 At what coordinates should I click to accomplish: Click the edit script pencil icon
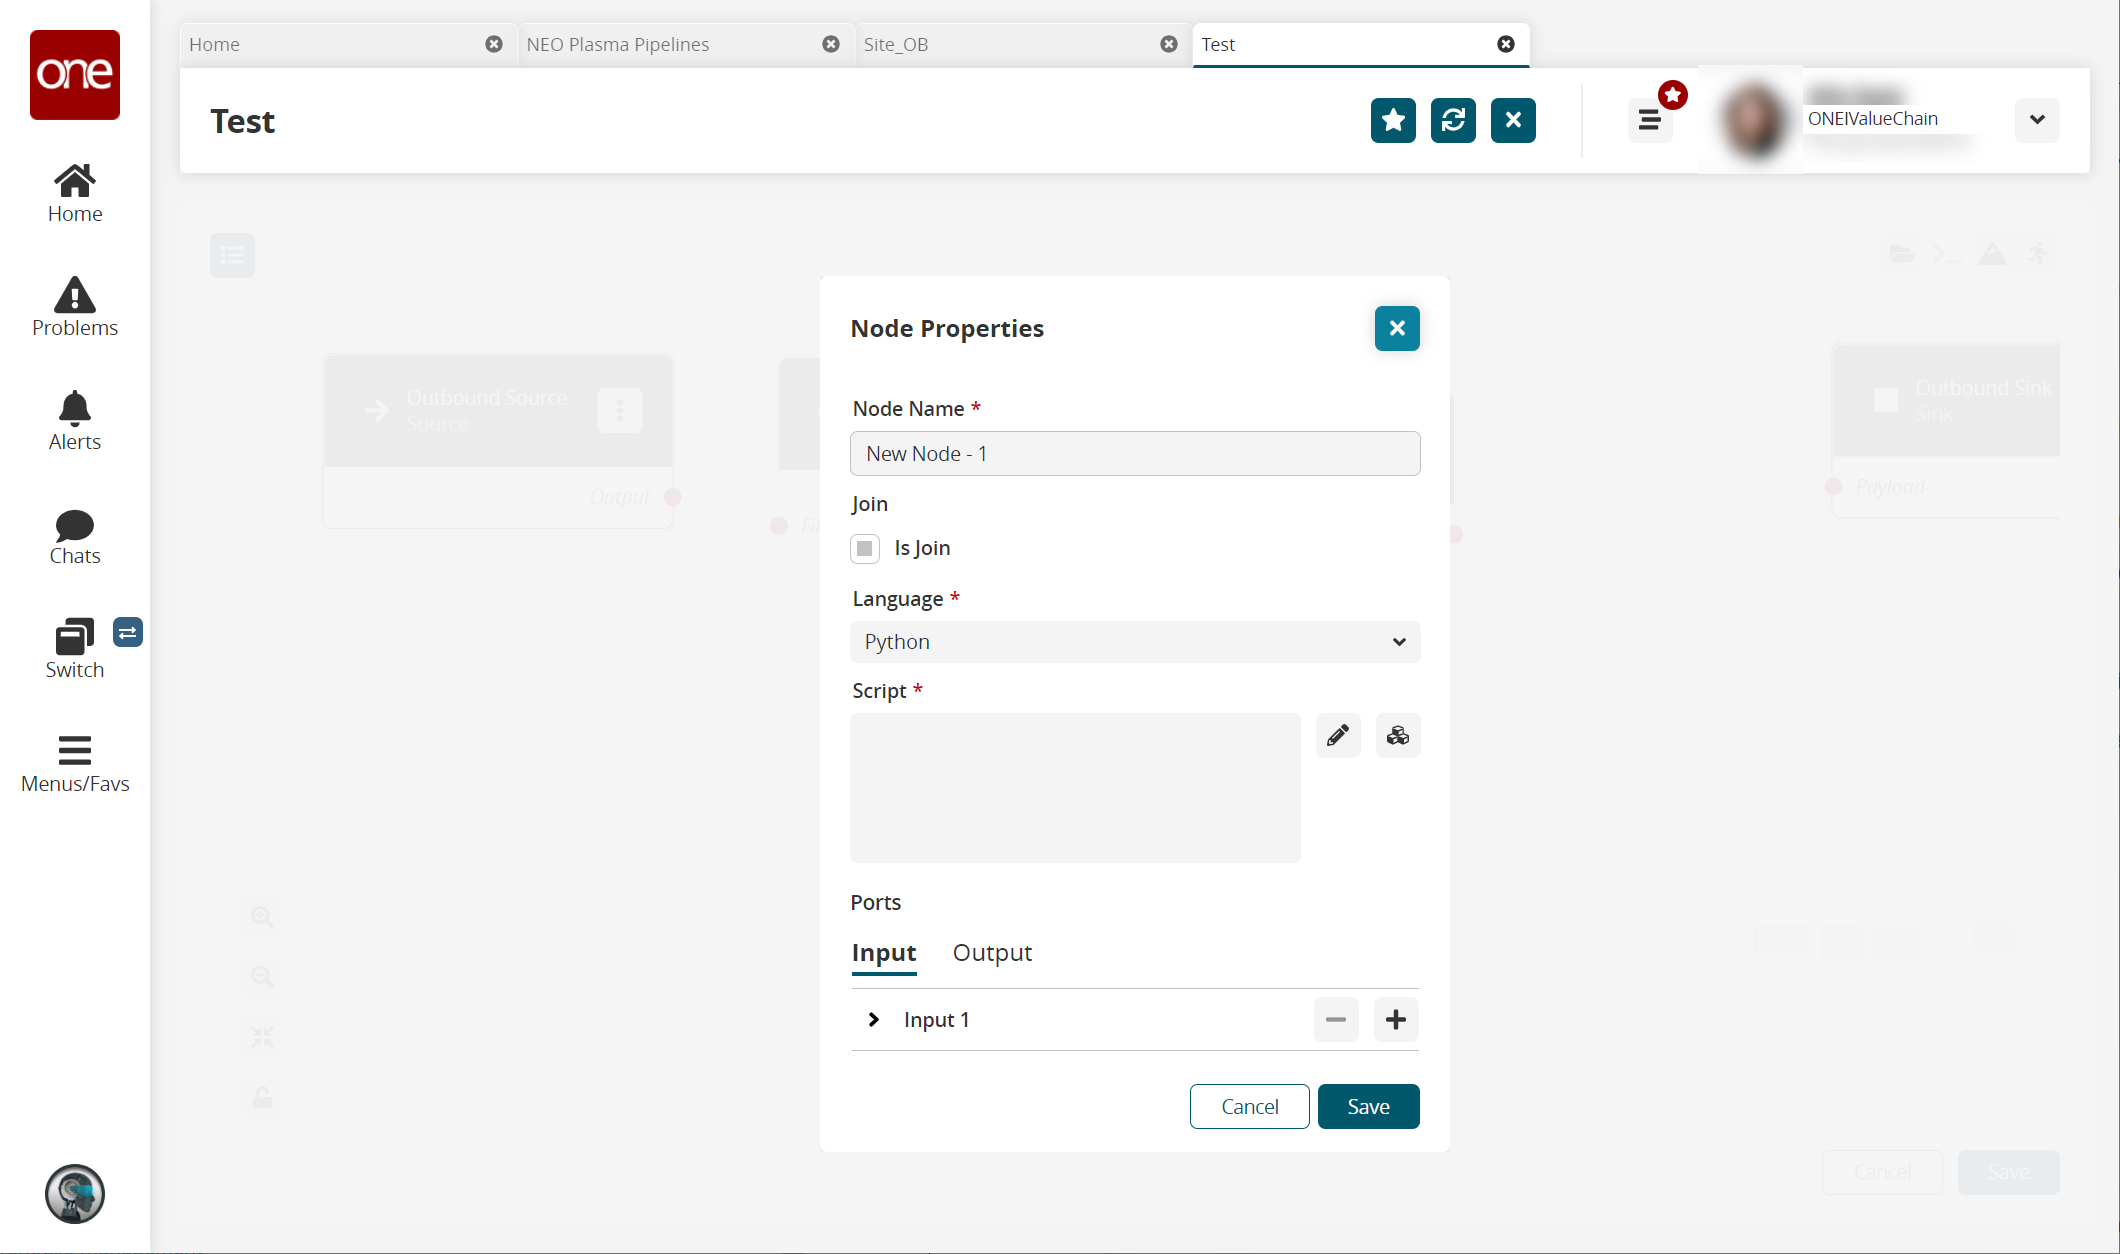[x=1338, y=733]
